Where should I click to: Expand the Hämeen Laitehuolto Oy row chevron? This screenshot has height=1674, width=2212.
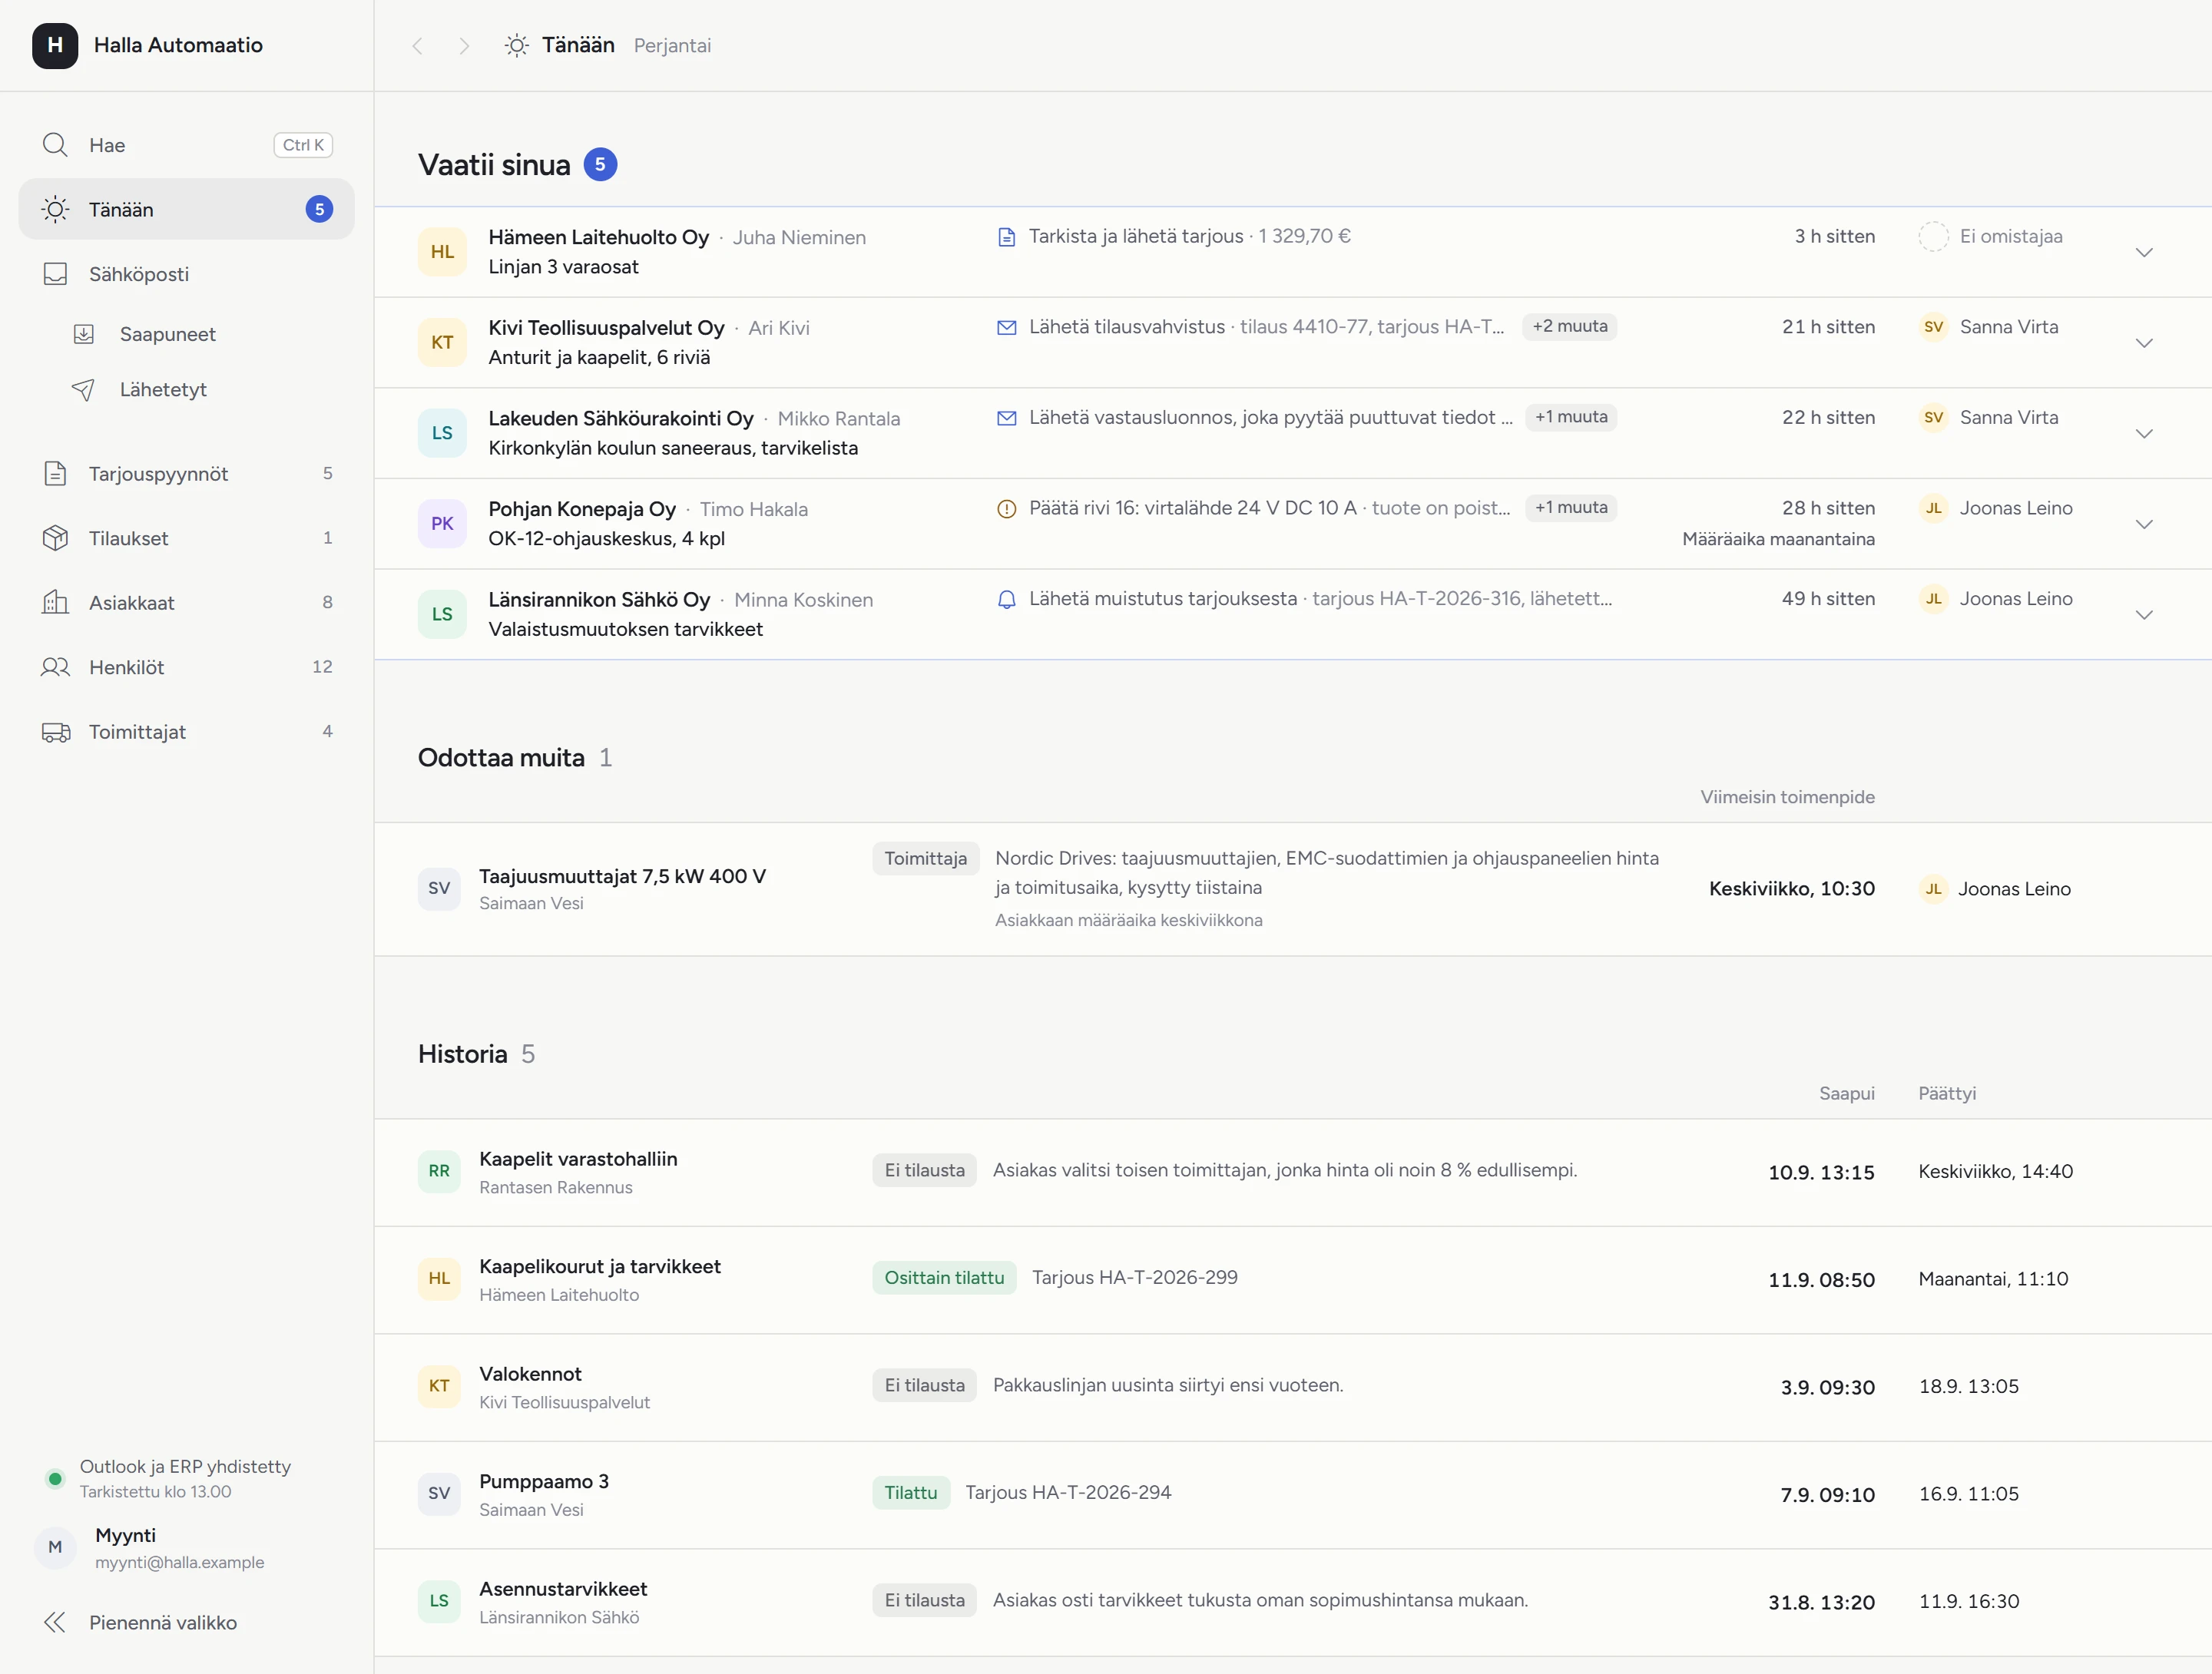pyautogui.click(x=2144, y=252)
